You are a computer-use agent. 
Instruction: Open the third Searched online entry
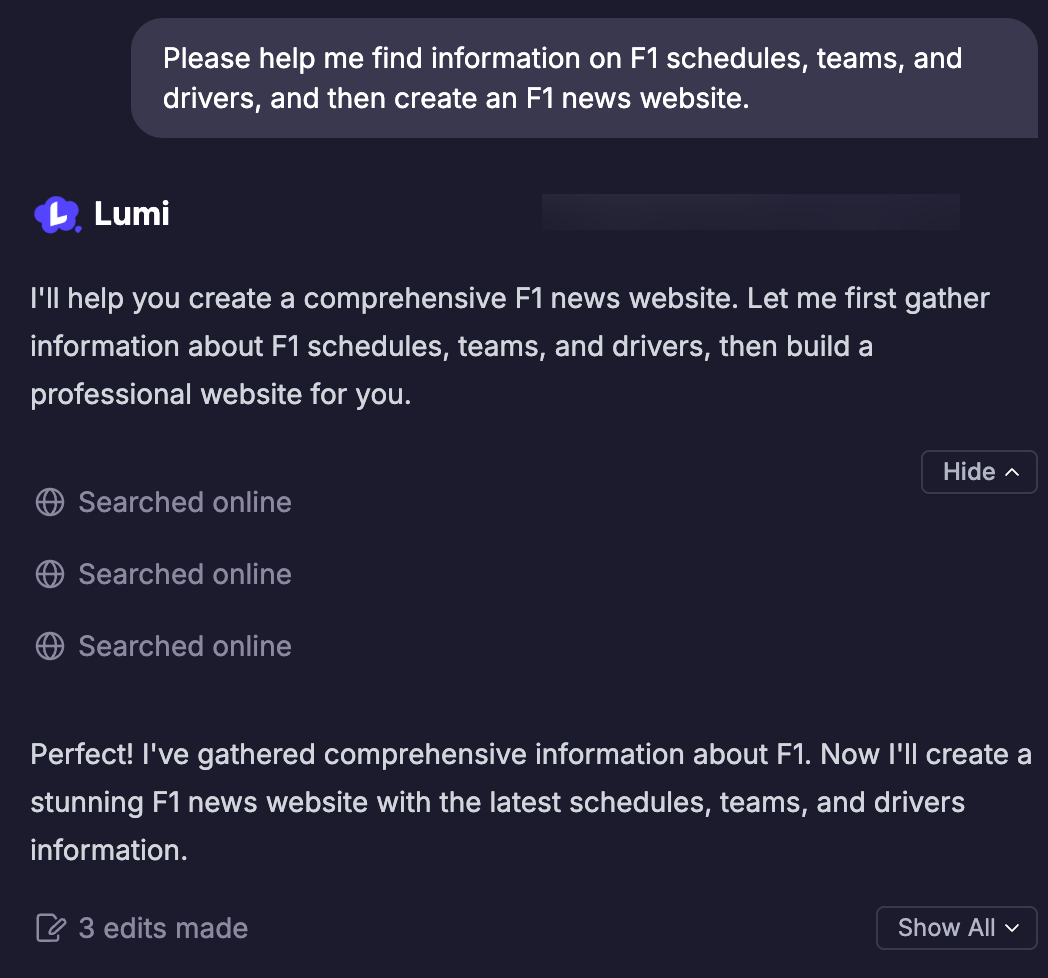click(185, 646)
